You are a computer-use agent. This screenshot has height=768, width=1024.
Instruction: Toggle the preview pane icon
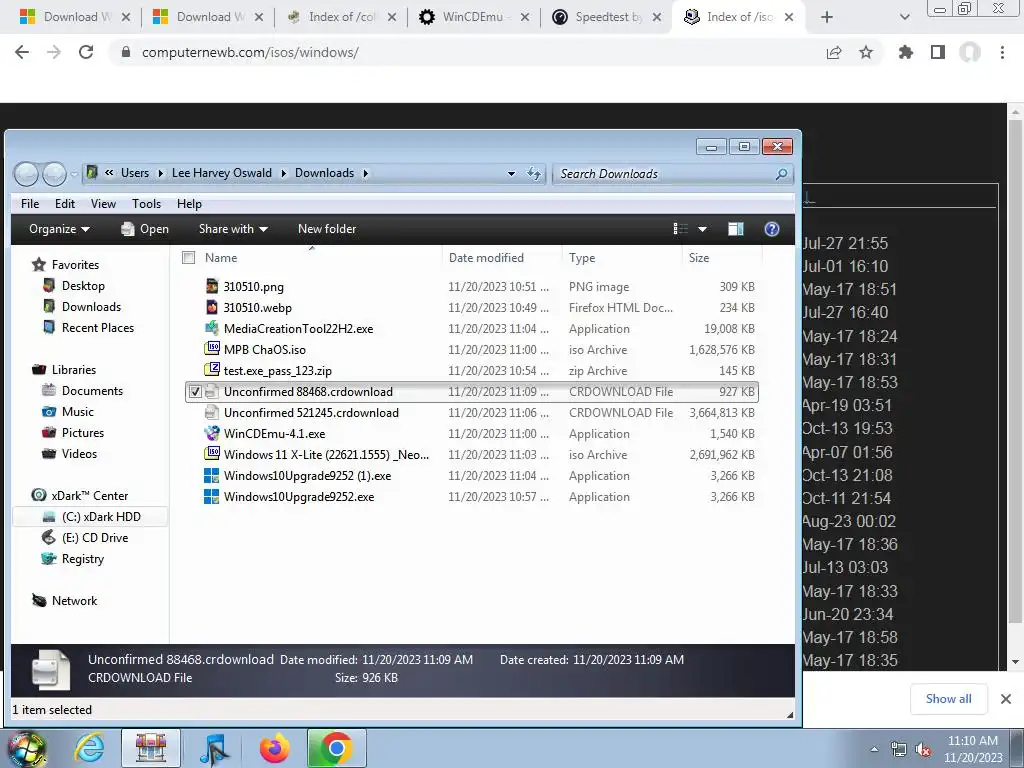736,229
